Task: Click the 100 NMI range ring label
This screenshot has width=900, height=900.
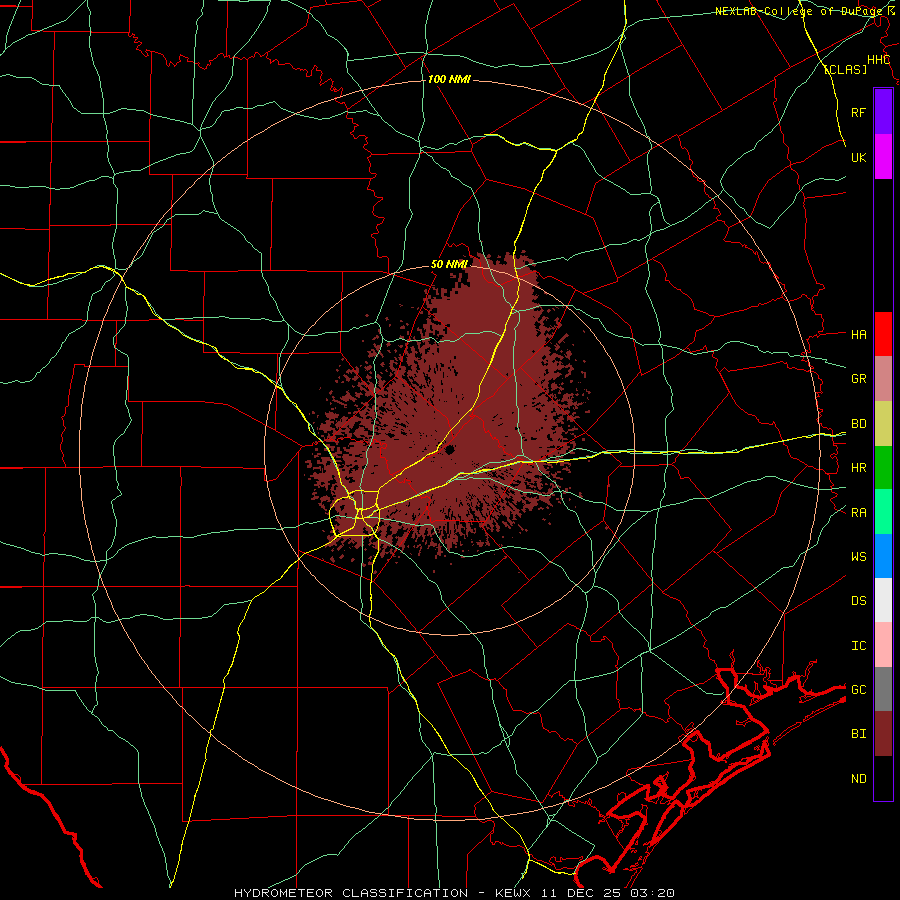Action: click(x=449, y=79)
